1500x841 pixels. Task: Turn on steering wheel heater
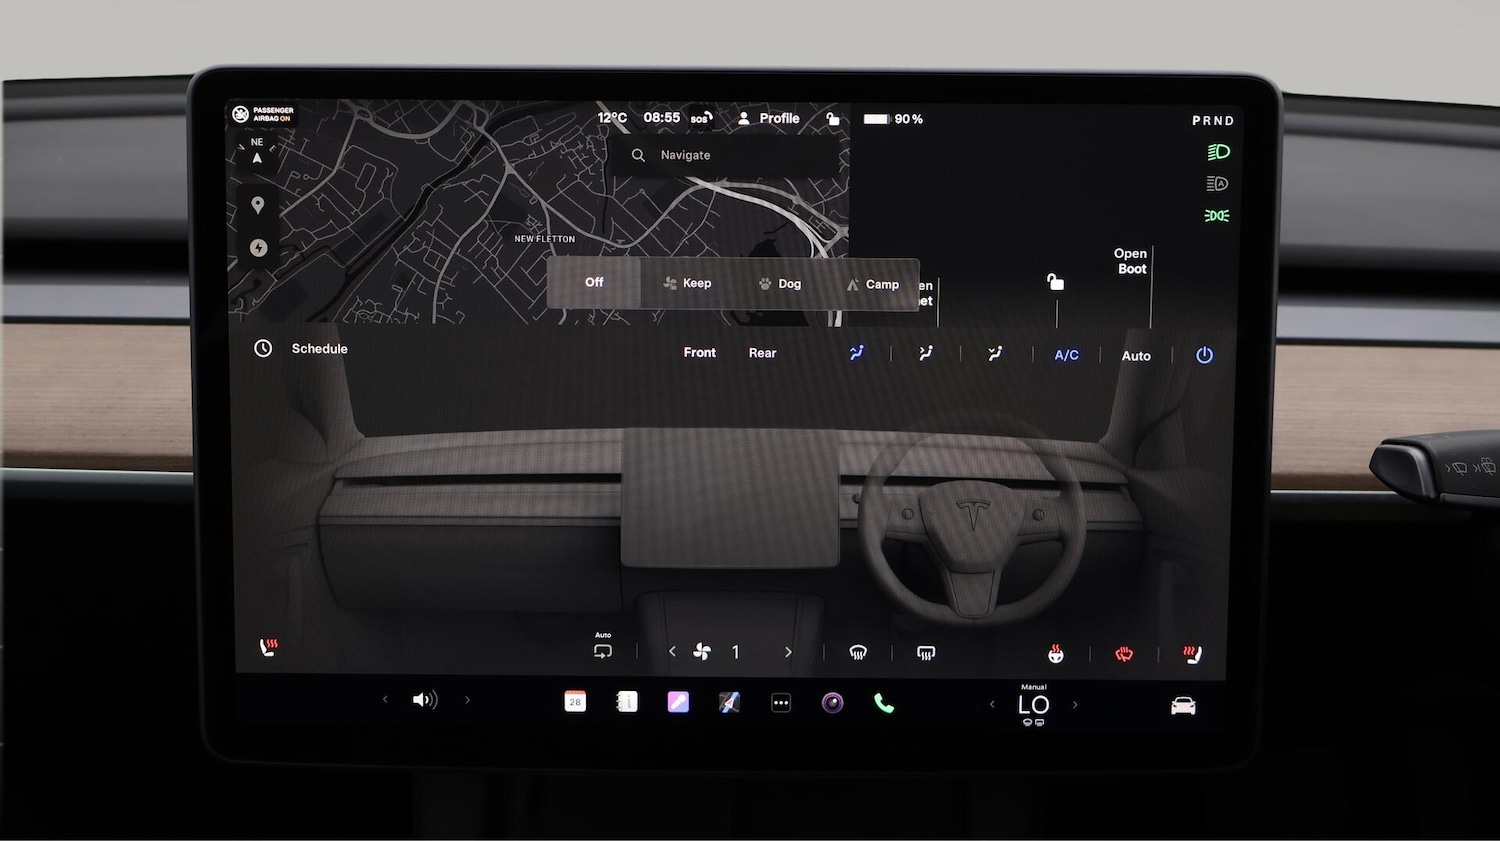point(1124,654)
